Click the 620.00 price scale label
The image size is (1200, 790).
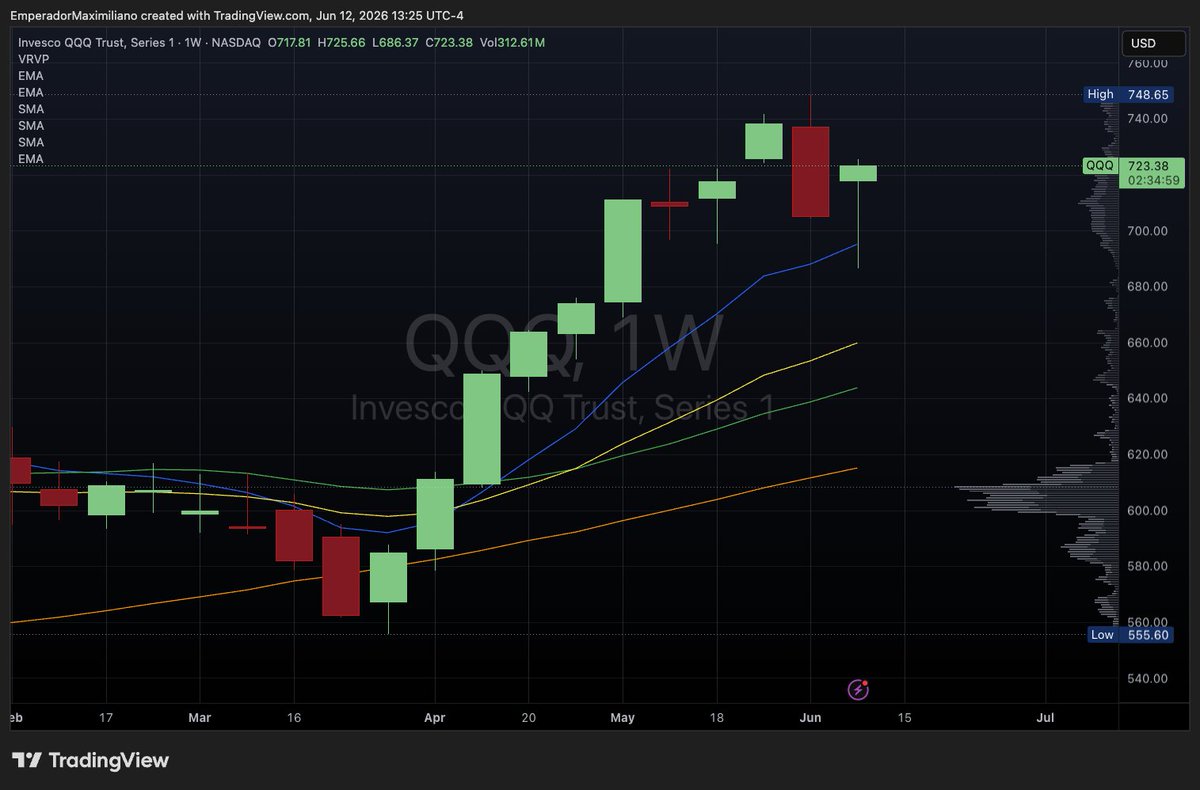tap(1147, 454)
